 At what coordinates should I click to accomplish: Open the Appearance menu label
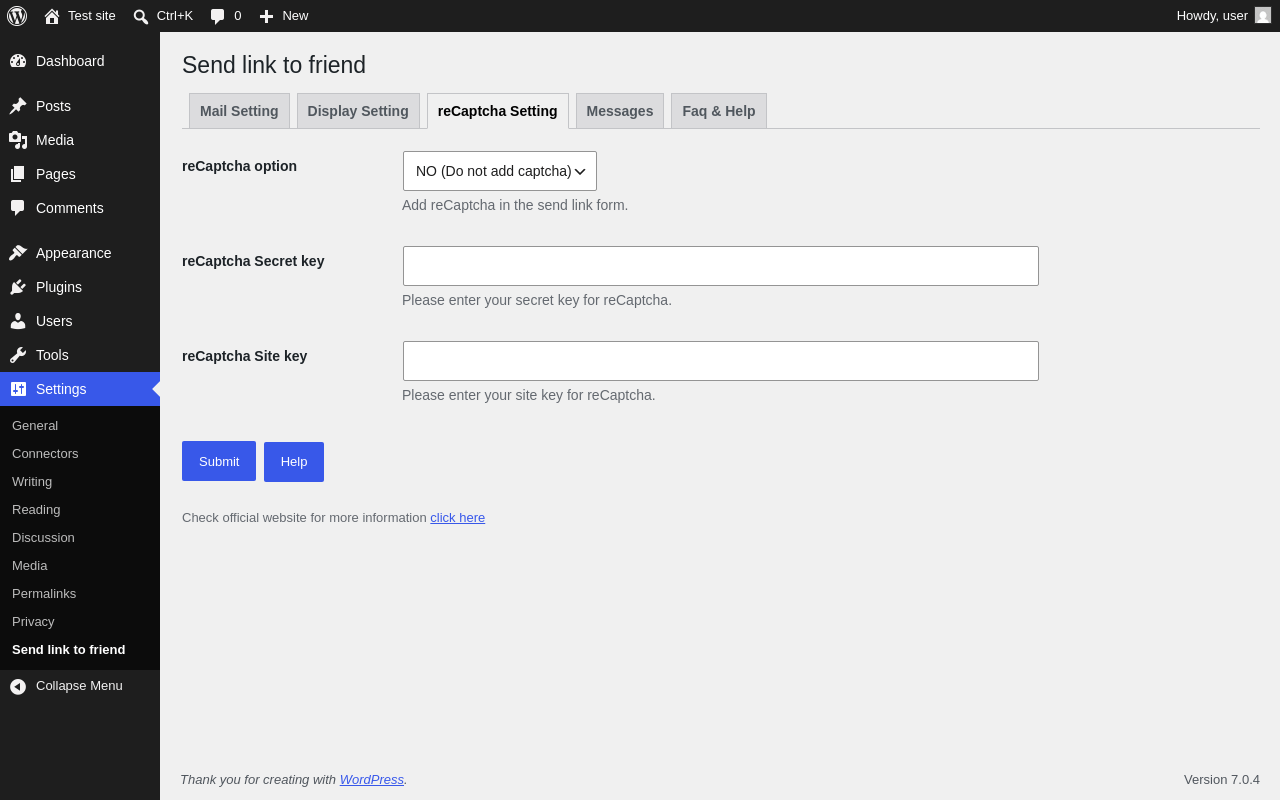[x=74, y=253]
